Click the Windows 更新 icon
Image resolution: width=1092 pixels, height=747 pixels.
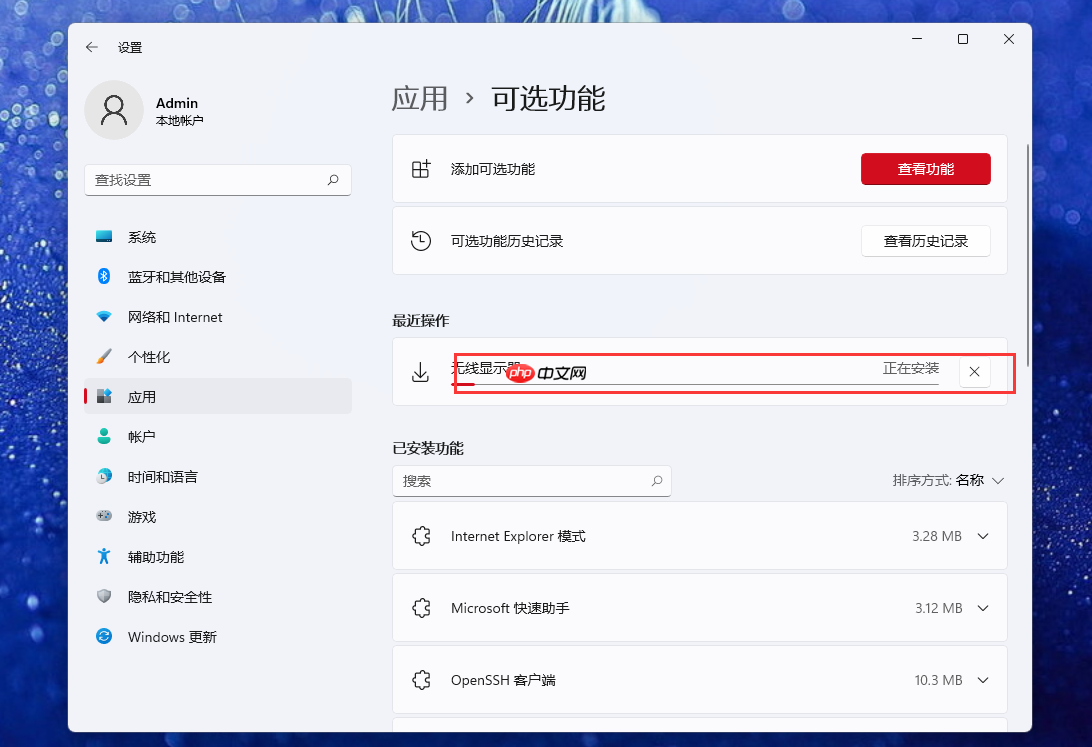coord(103,637)
